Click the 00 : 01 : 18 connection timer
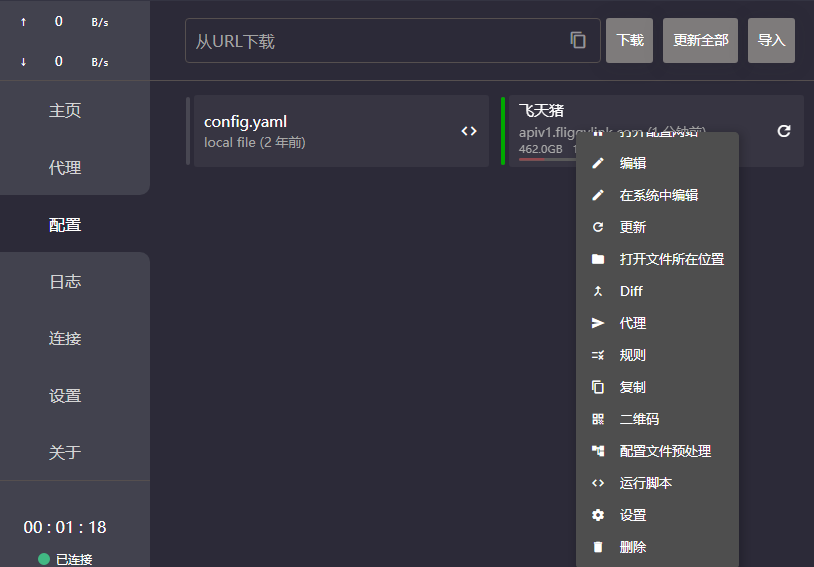 click(x=65, y=528)
